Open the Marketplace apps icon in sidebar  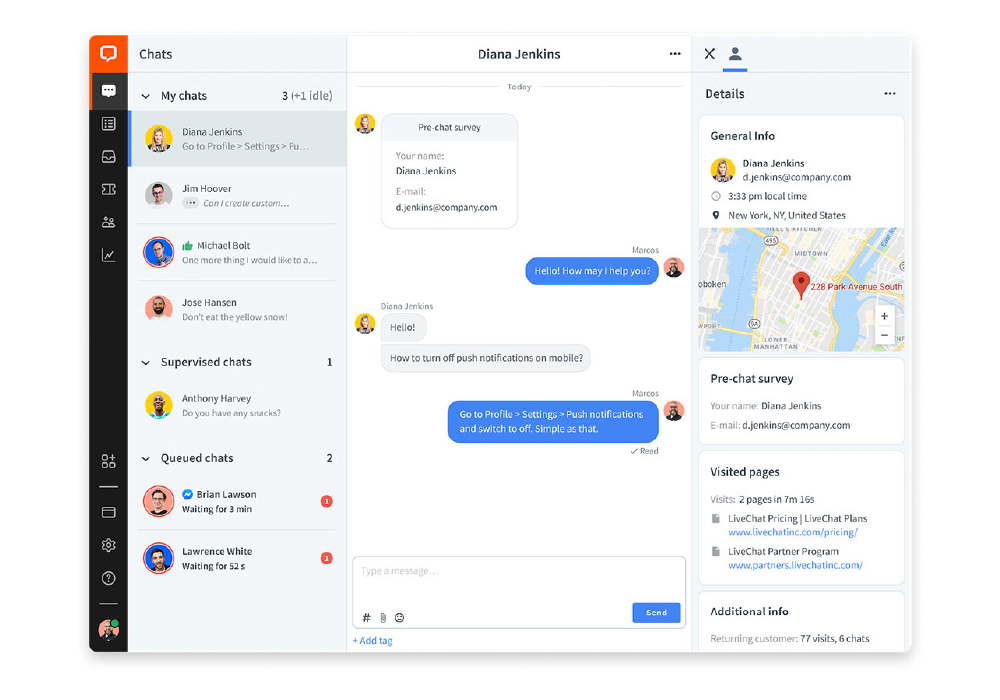(108, 461)
